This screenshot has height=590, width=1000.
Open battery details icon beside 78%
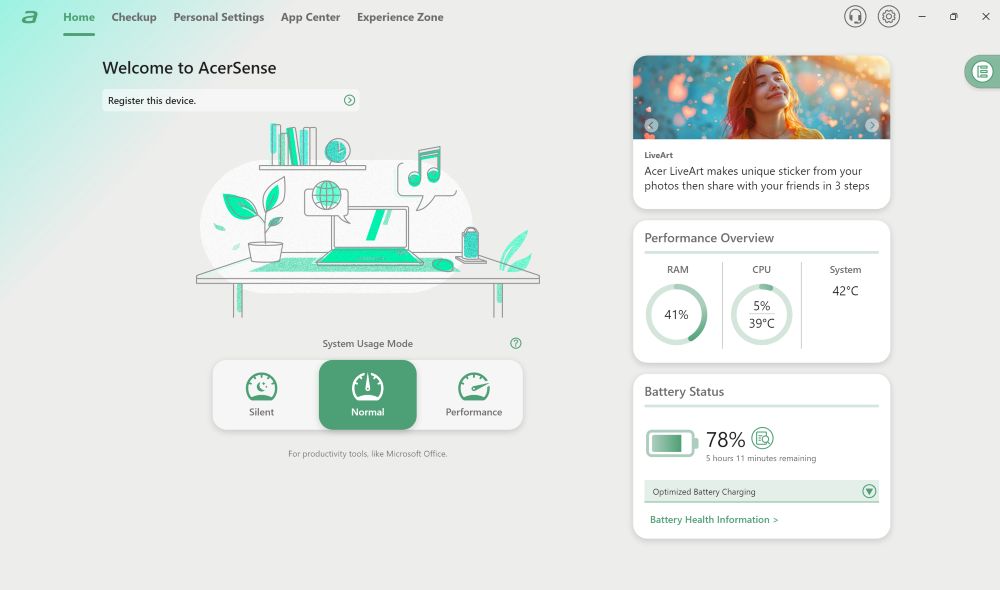762,438
